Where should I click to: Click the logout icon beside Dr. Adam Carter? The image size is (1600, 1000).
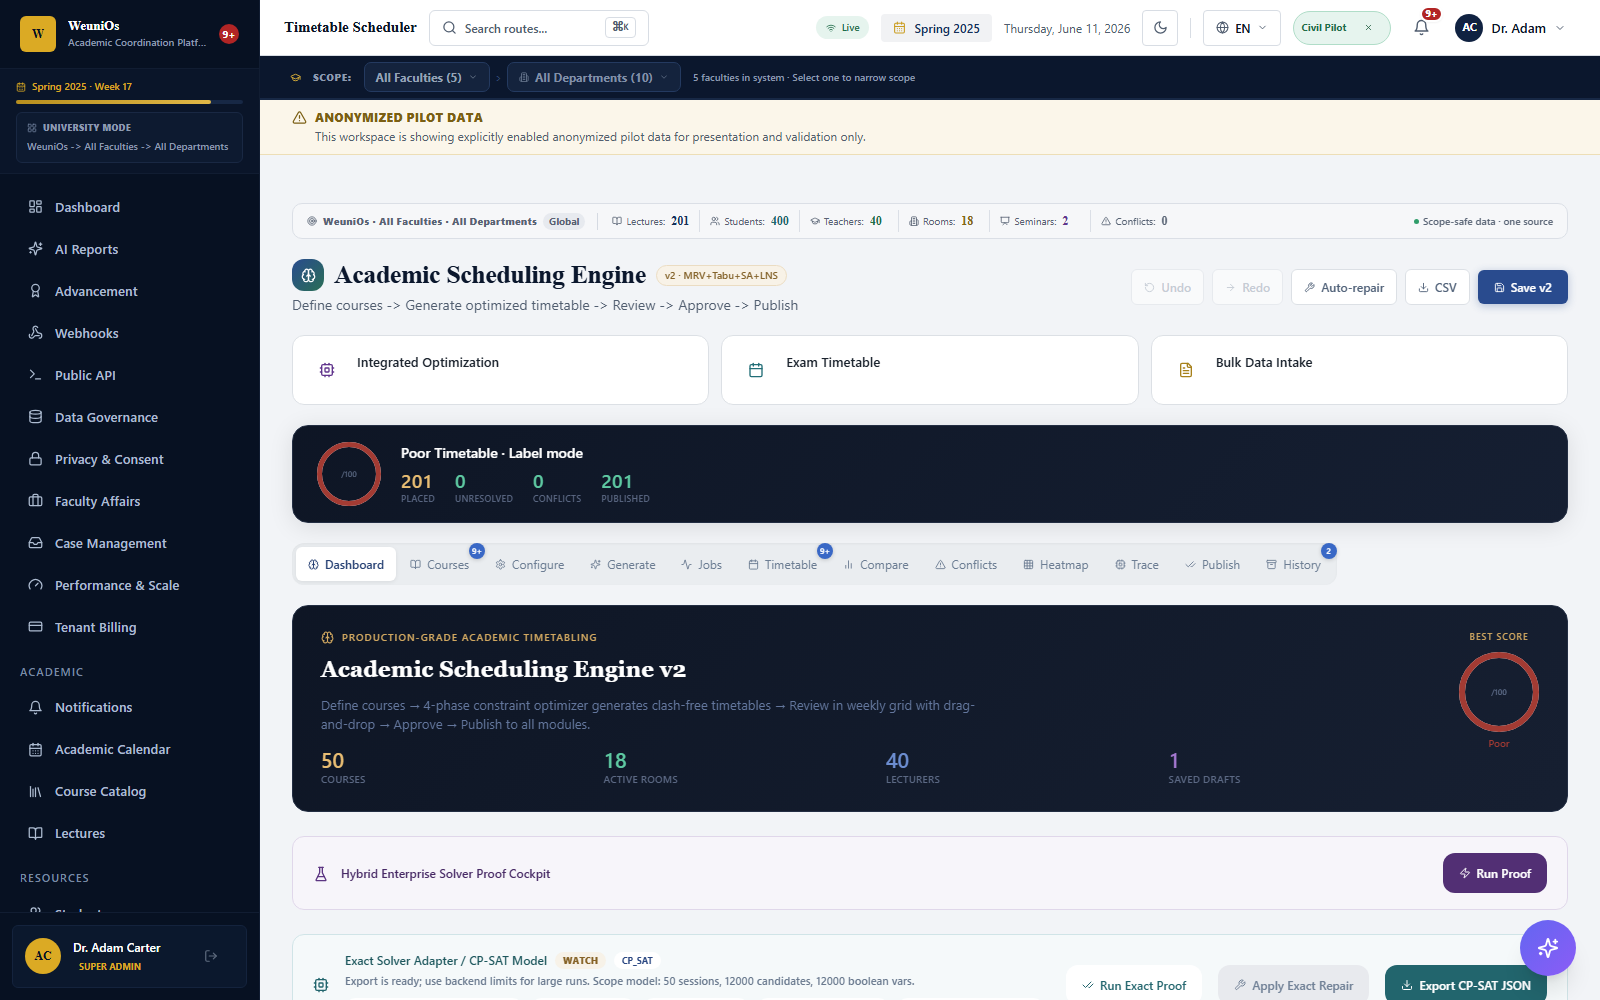(x=211, y=956)
